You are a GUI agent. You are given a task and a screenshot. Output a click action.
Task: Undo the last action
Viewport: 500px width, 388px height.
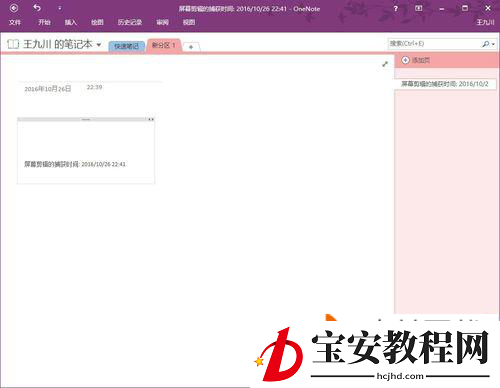point(37,8)
